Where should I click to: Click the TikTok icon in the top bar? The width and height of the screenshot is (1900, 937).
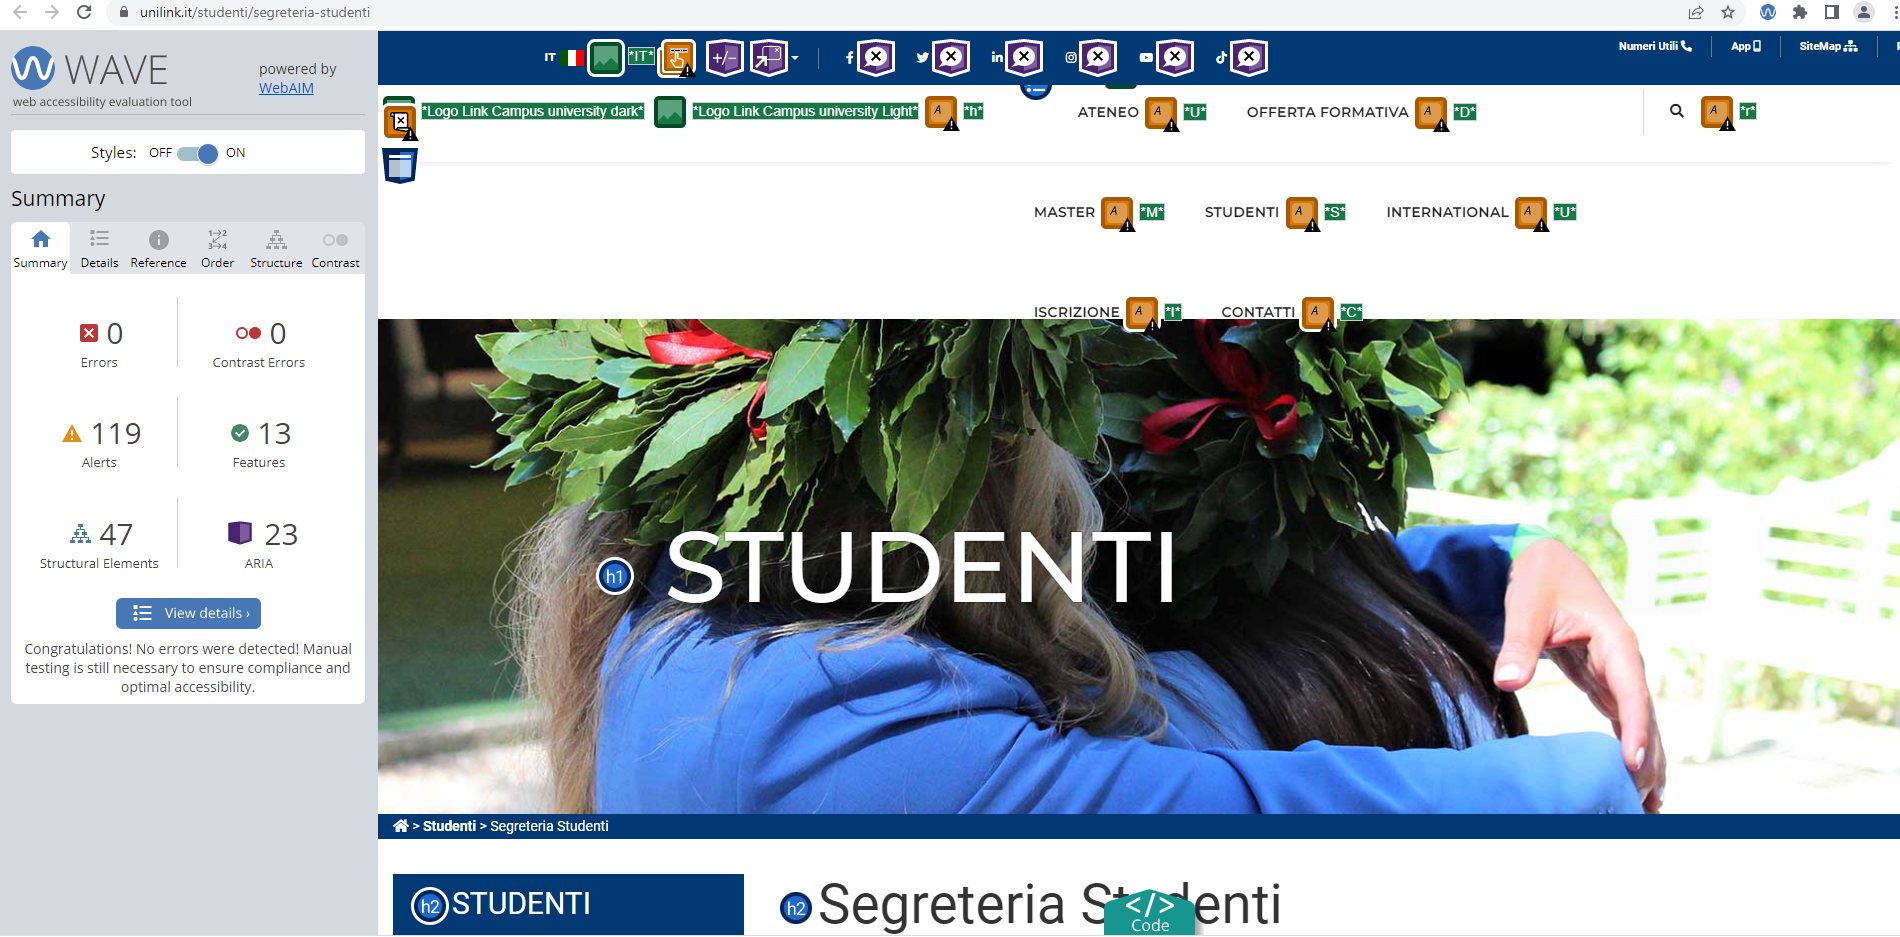pyautogui.click(x=1221, y=58)
